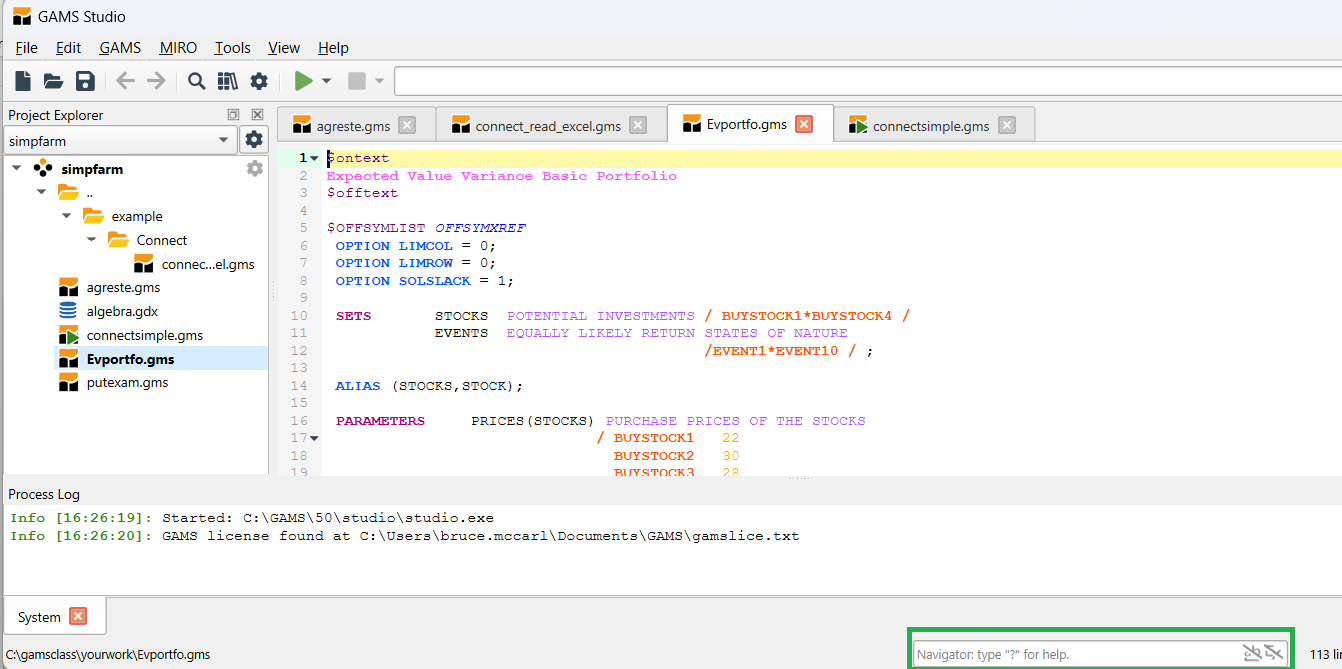Click the Navigator input field
The image size is (1342, 669).
[x=1075, y=654]
